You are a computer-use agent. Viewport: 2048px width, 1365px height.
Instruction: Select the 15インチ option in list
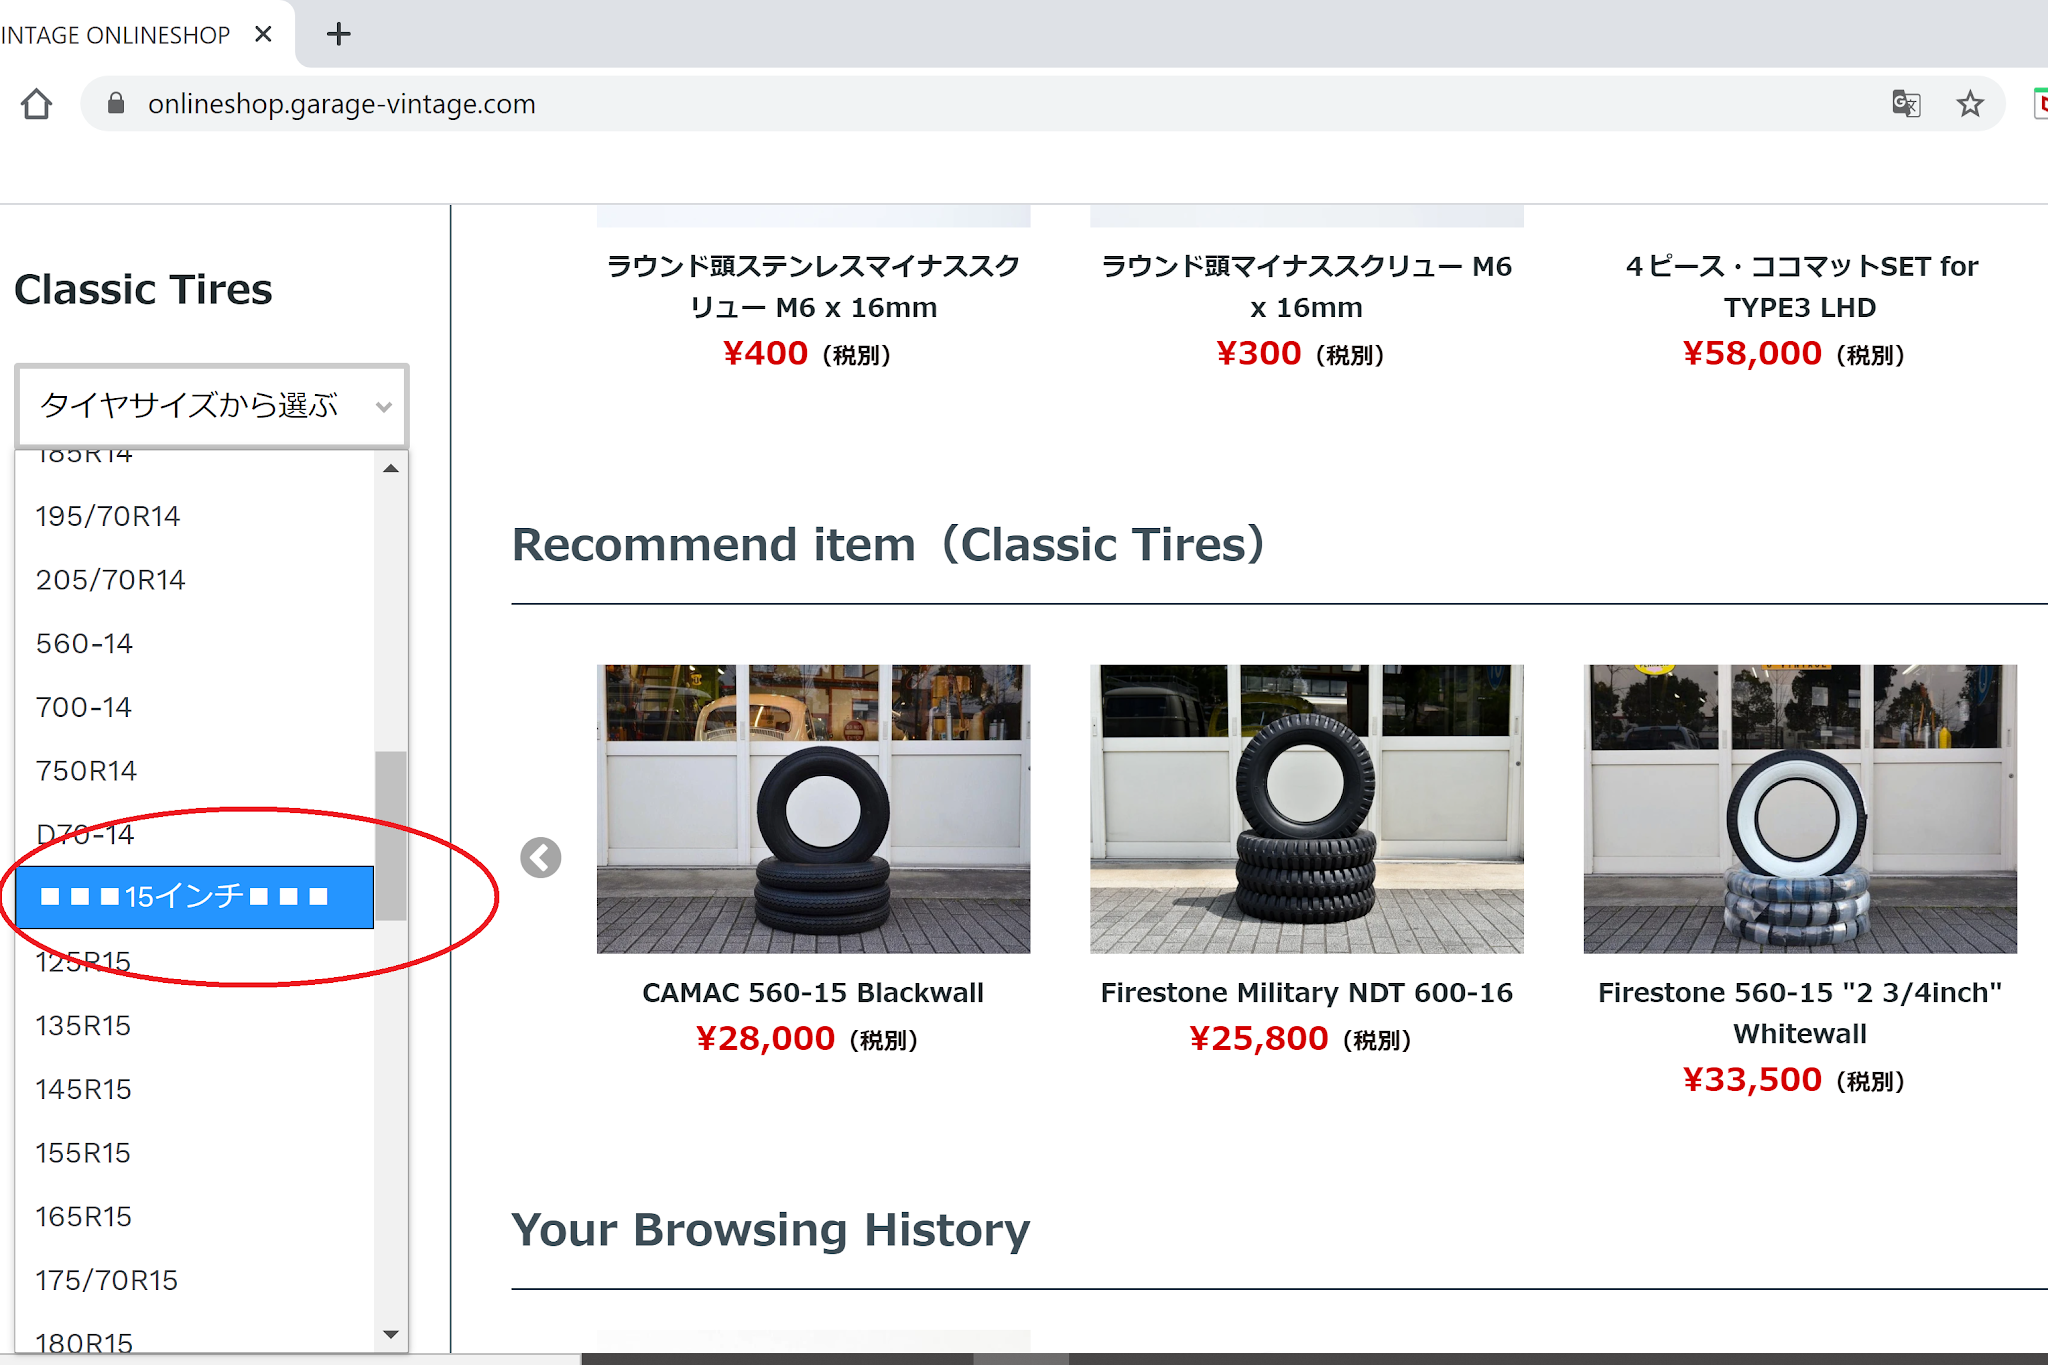tap(194, 897)
